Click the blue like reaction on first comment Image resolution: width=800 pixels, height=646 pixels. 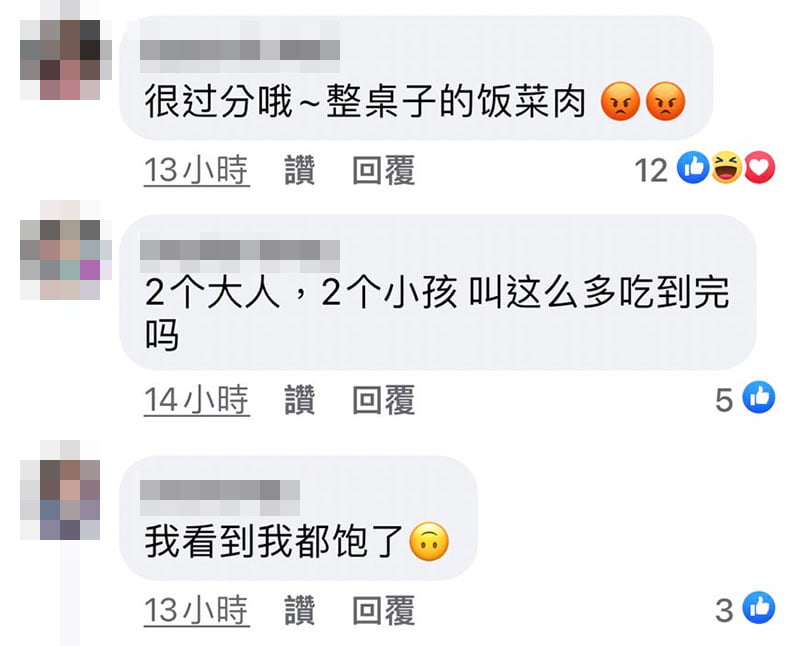(693, 167)
